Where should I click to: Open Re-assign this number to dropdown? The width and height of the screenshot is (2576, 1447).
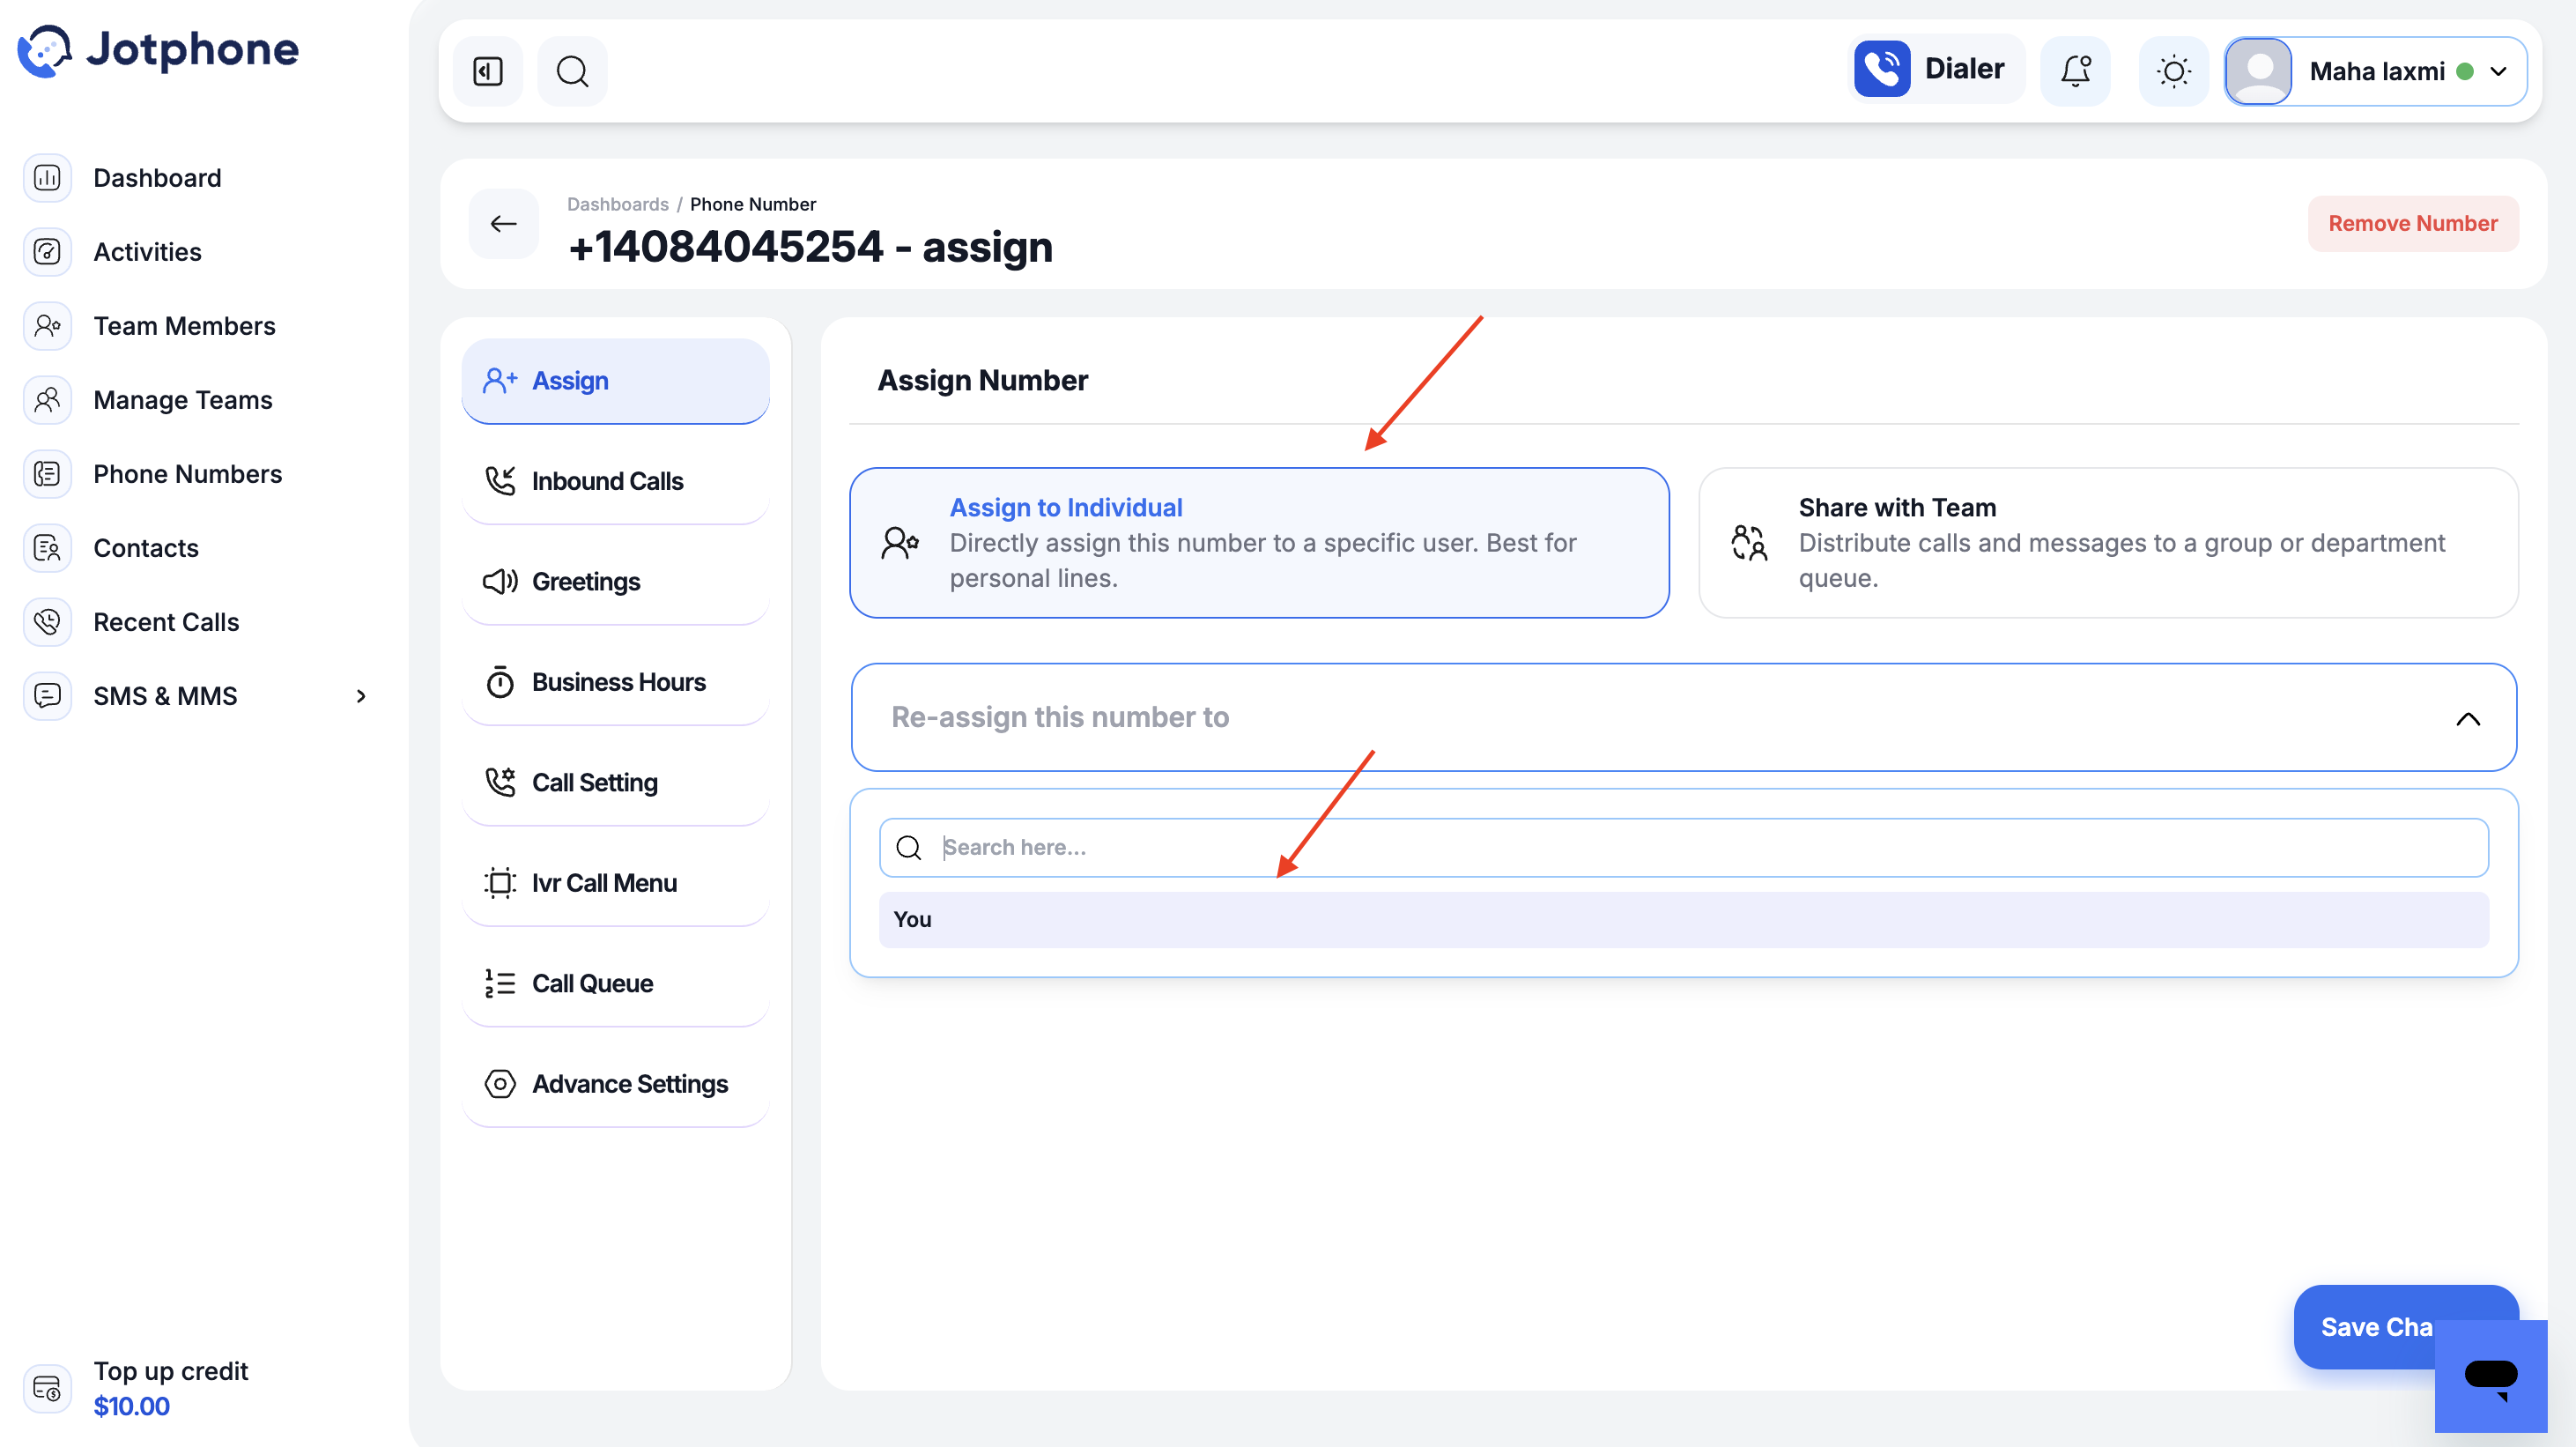tap(1683, 717)
